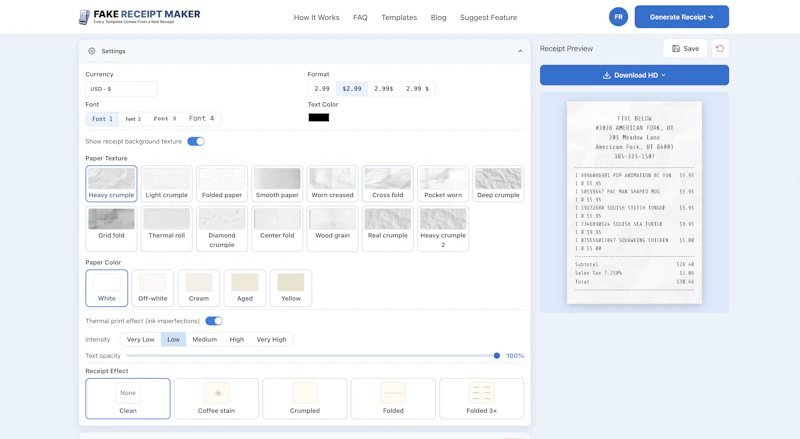The image size is (800, 439).
Task: Set intensity to Very Low
Action: [x=140, y=339]
